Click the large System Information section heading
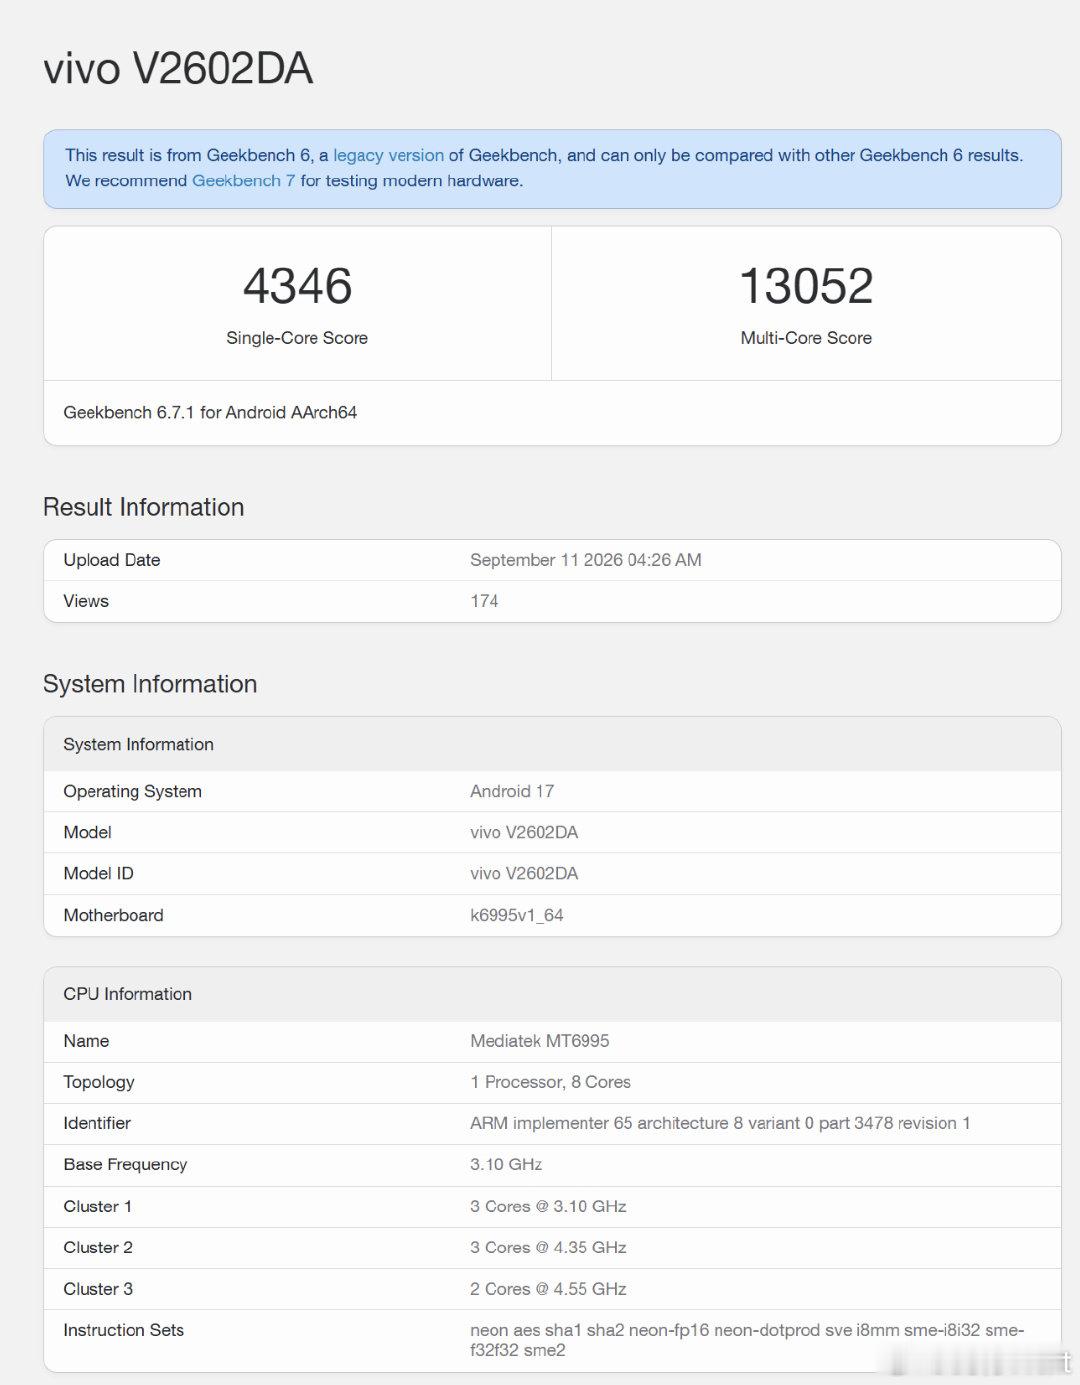1080x1385 pixels. coord(150,684)
